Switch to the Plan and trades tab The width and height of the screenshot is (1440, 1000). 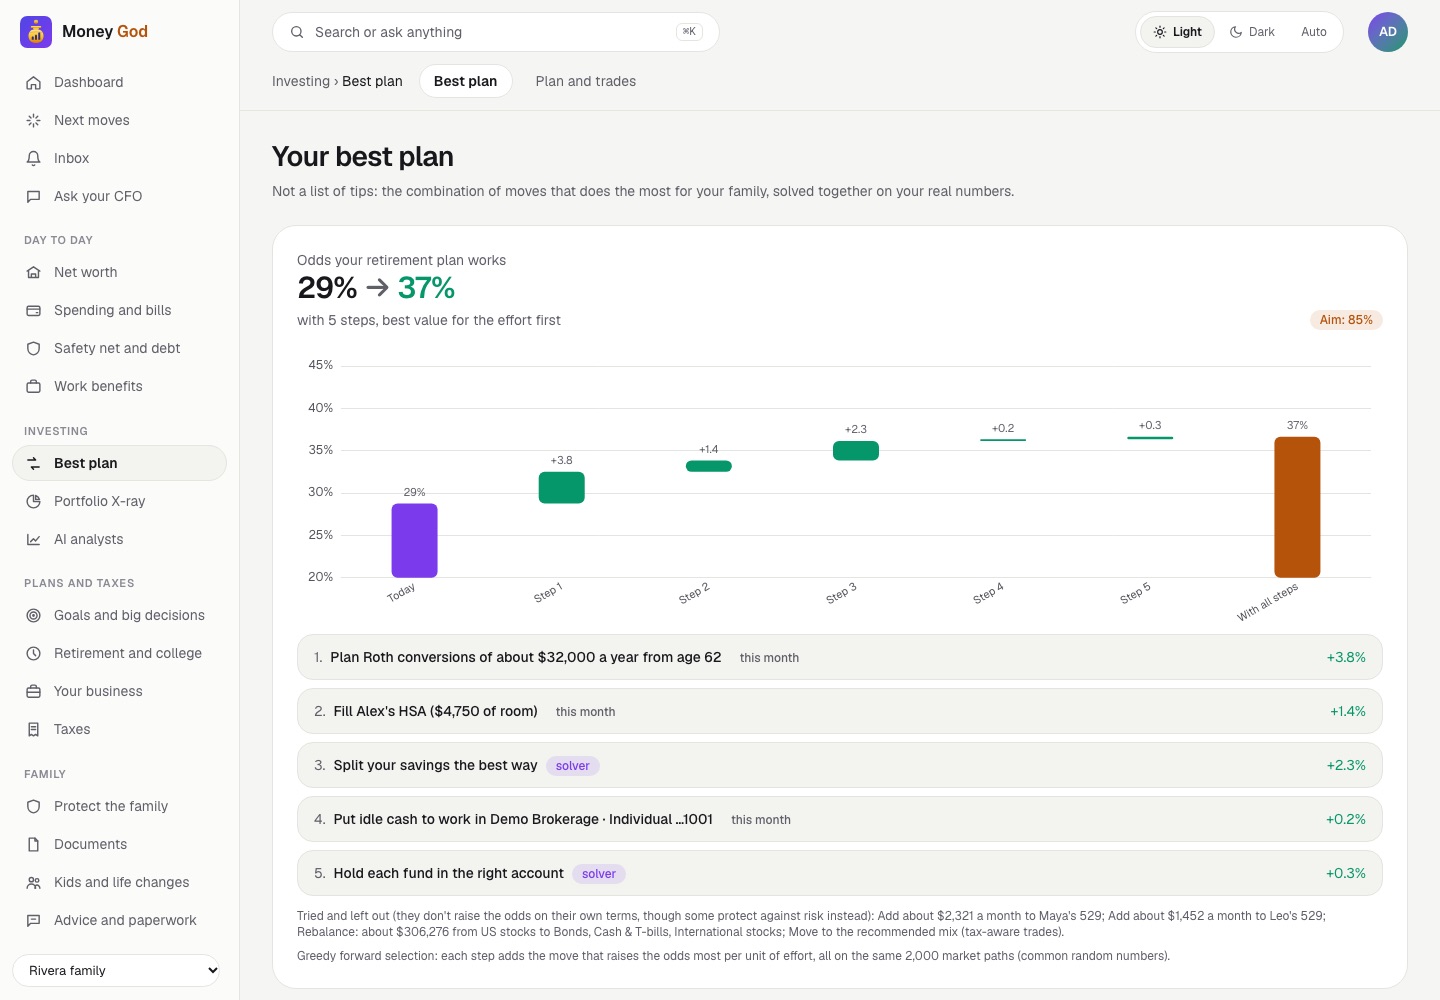(586, 81)
